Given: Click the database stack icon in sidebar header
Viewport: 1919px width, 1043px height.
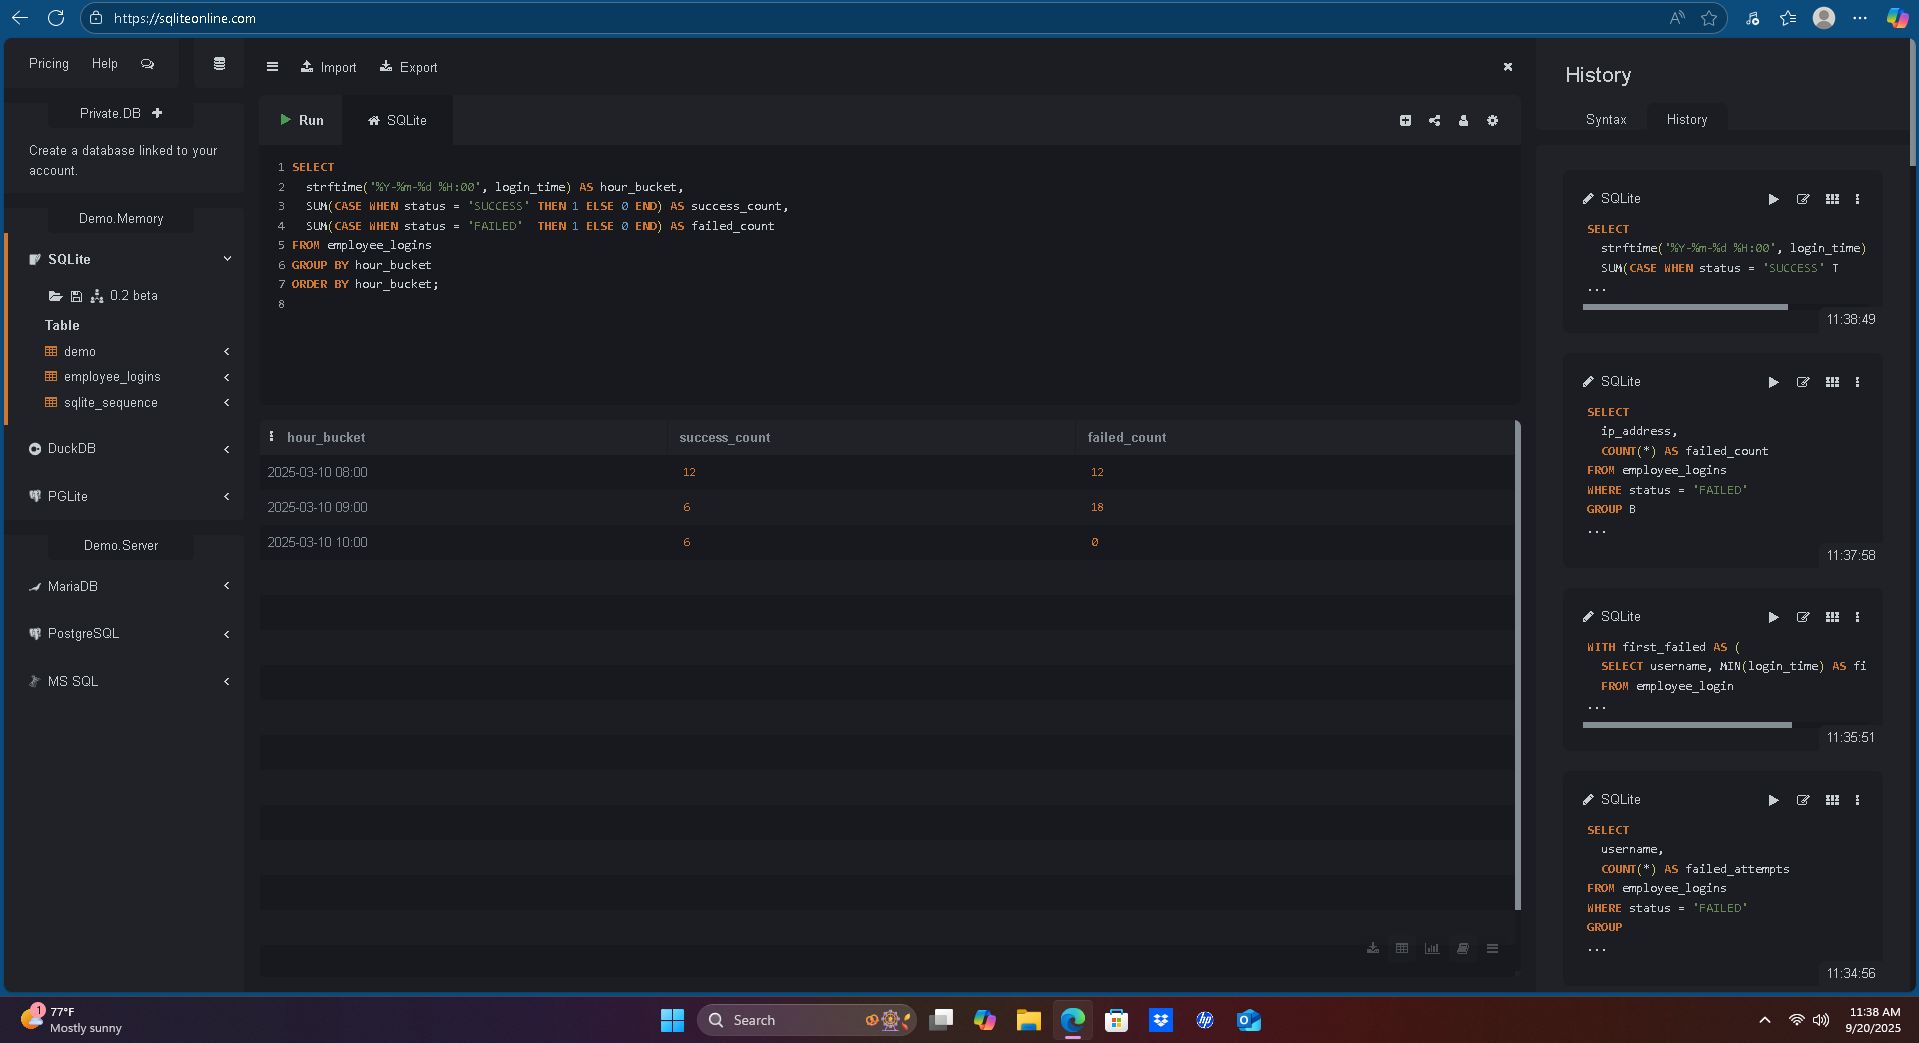Looking at the screenshot, I should [219, 64].
